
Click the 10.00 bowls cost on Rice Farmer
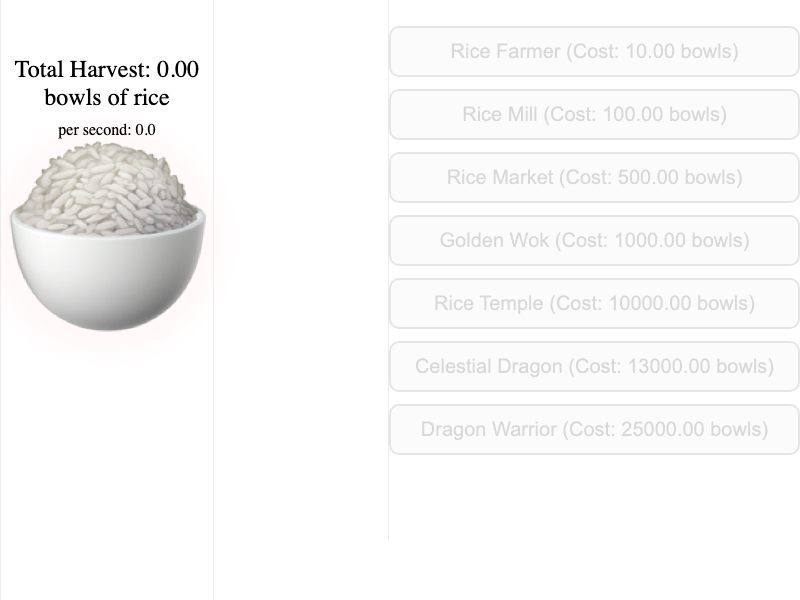pos(680,51)
